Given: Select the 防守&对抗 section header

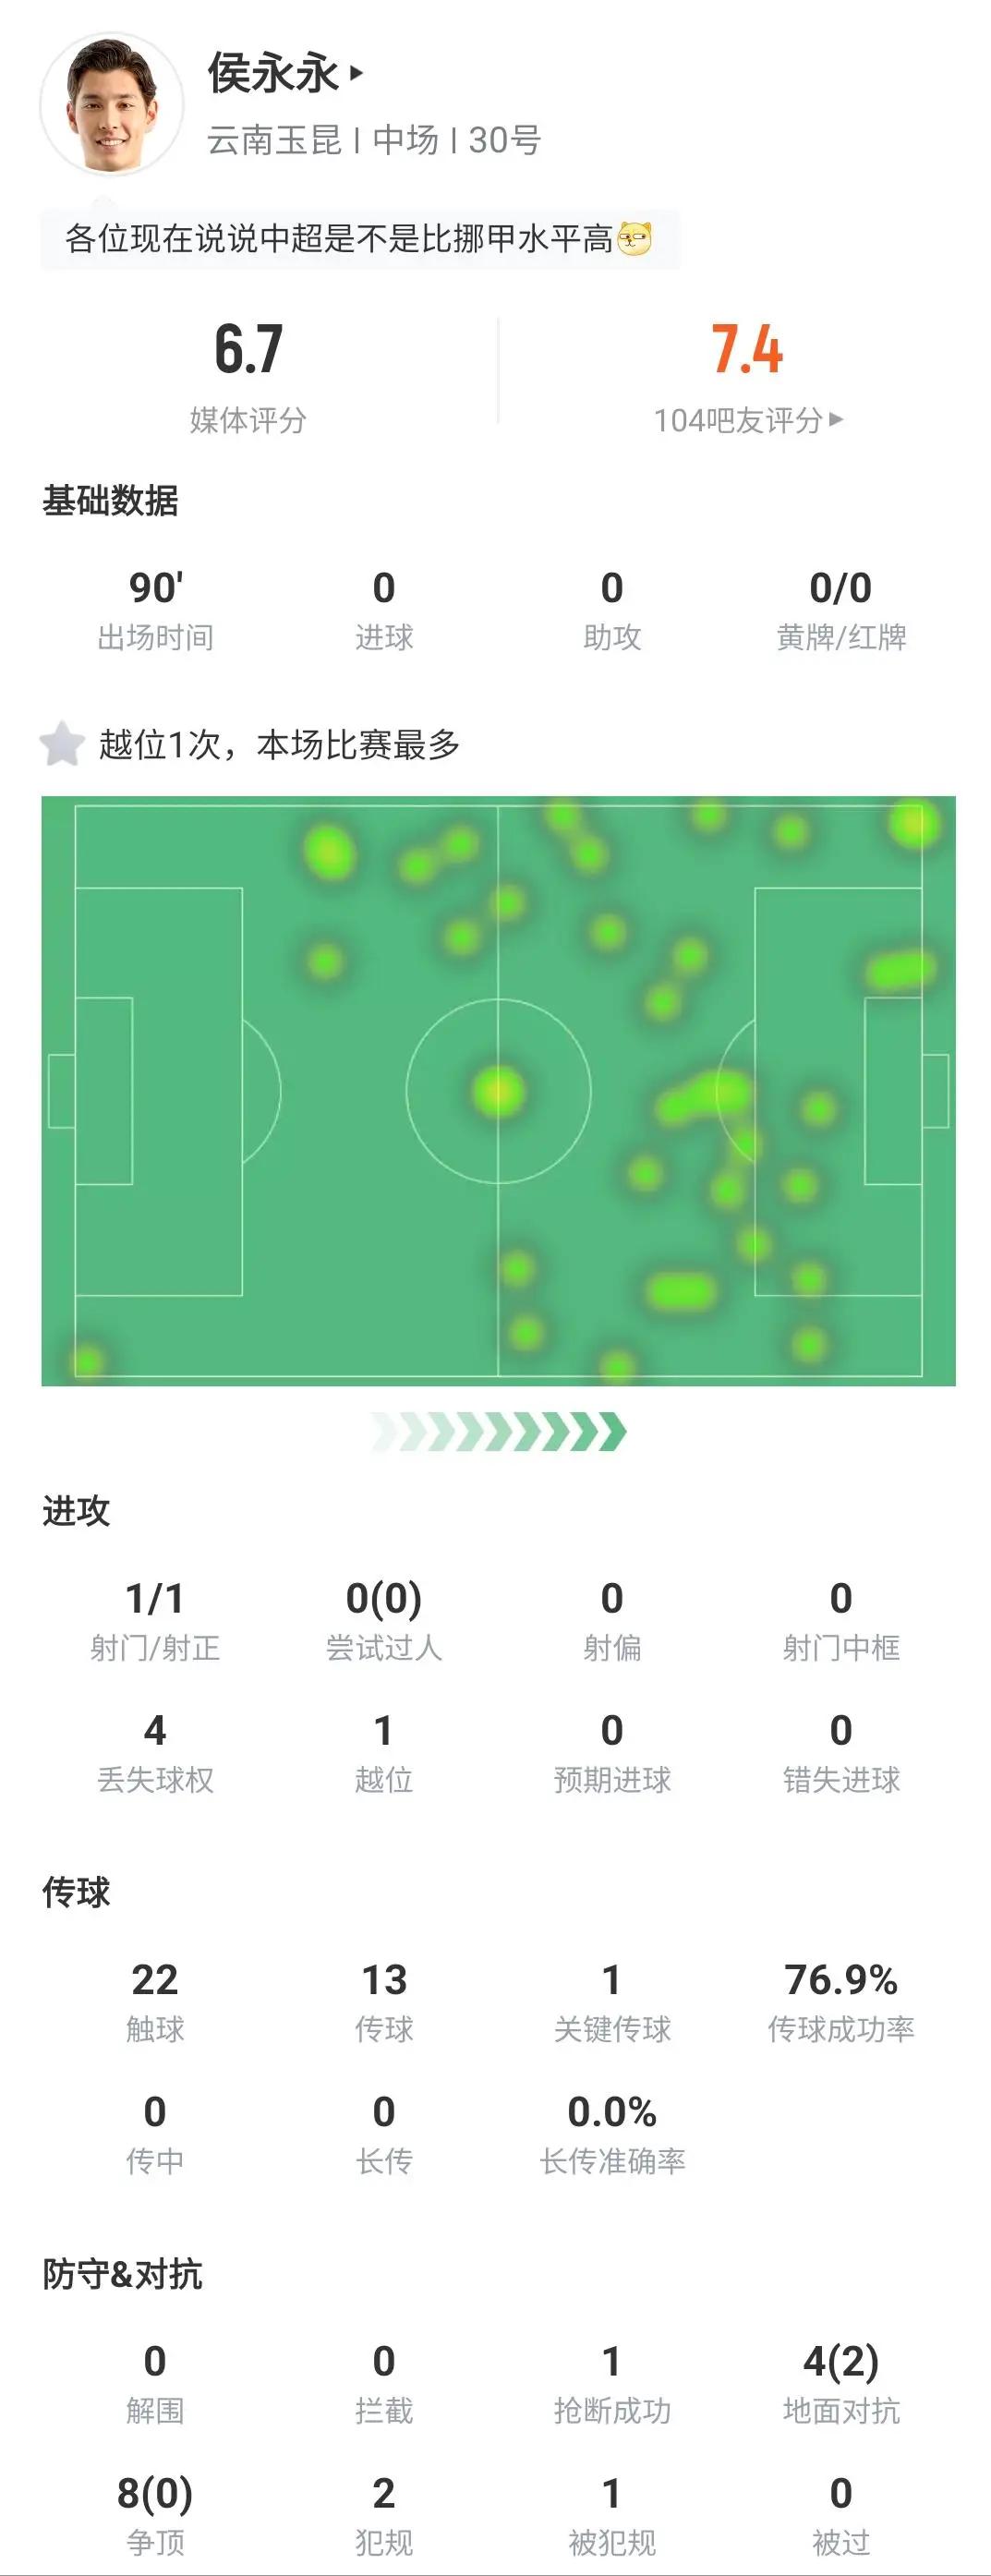Looking at the screenshot, I should tap(122, 2274).
